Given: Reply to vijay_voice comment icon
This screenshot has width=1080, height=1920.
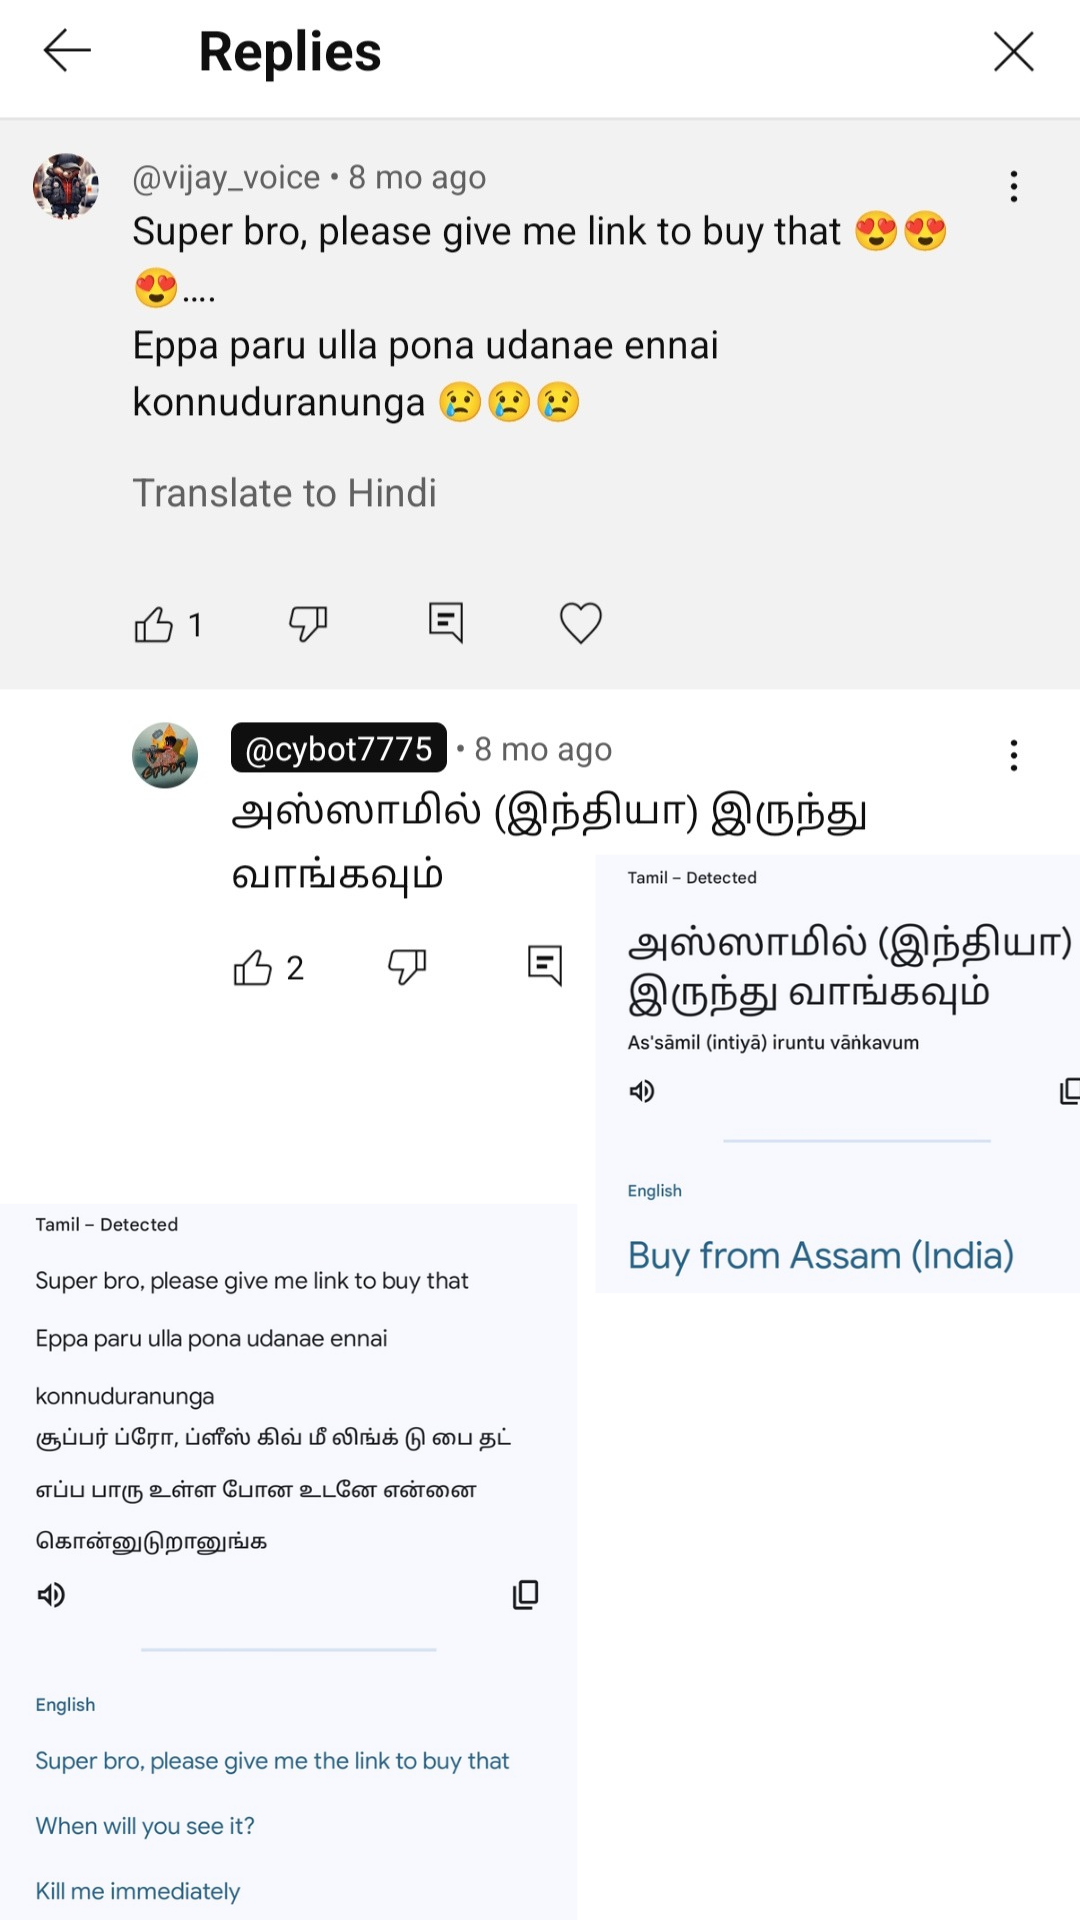Looking at the screenshot, I should point(445,623).
